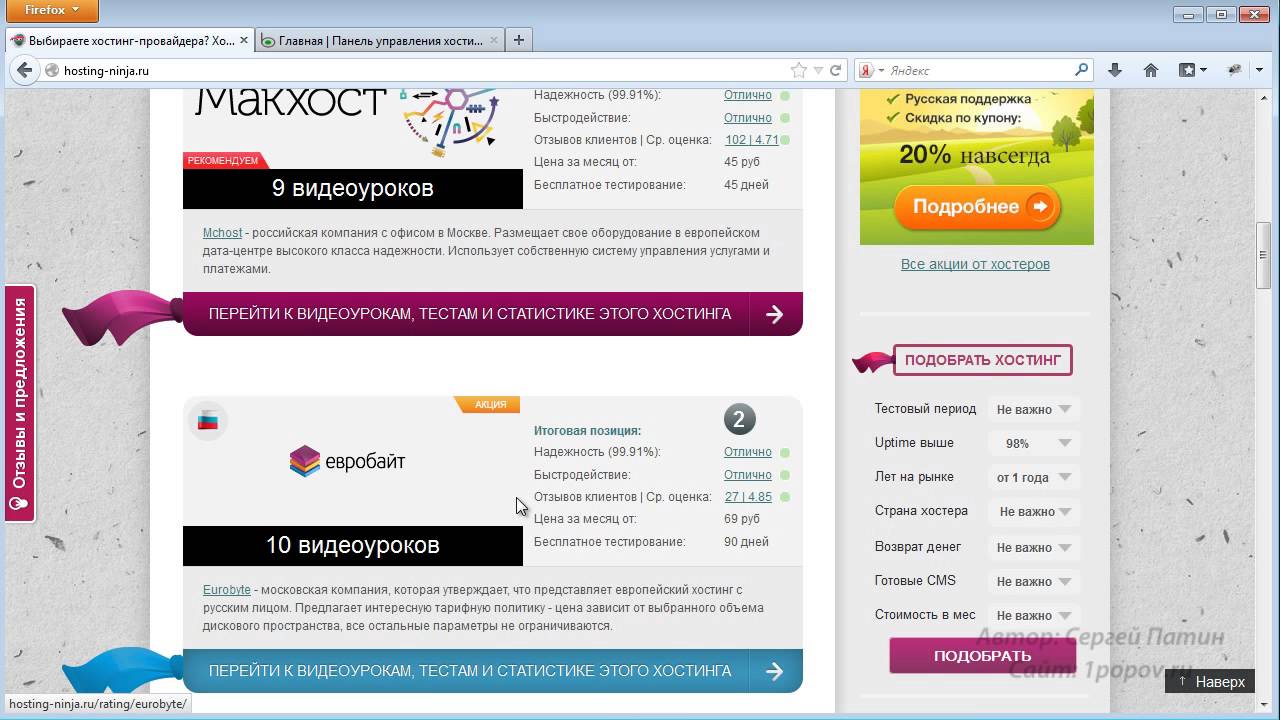
Task: Open the Firefox application menu button
Action: click(x=53, y=10)
